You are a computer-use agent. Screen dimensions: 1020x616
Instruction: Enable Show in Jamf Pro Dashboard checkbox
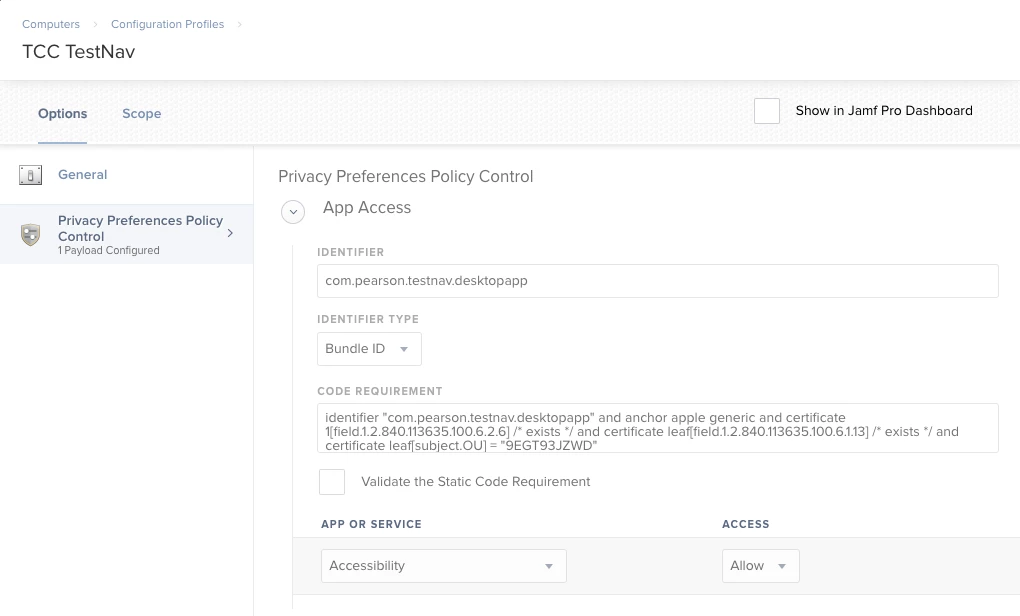[x=767, y=111]
